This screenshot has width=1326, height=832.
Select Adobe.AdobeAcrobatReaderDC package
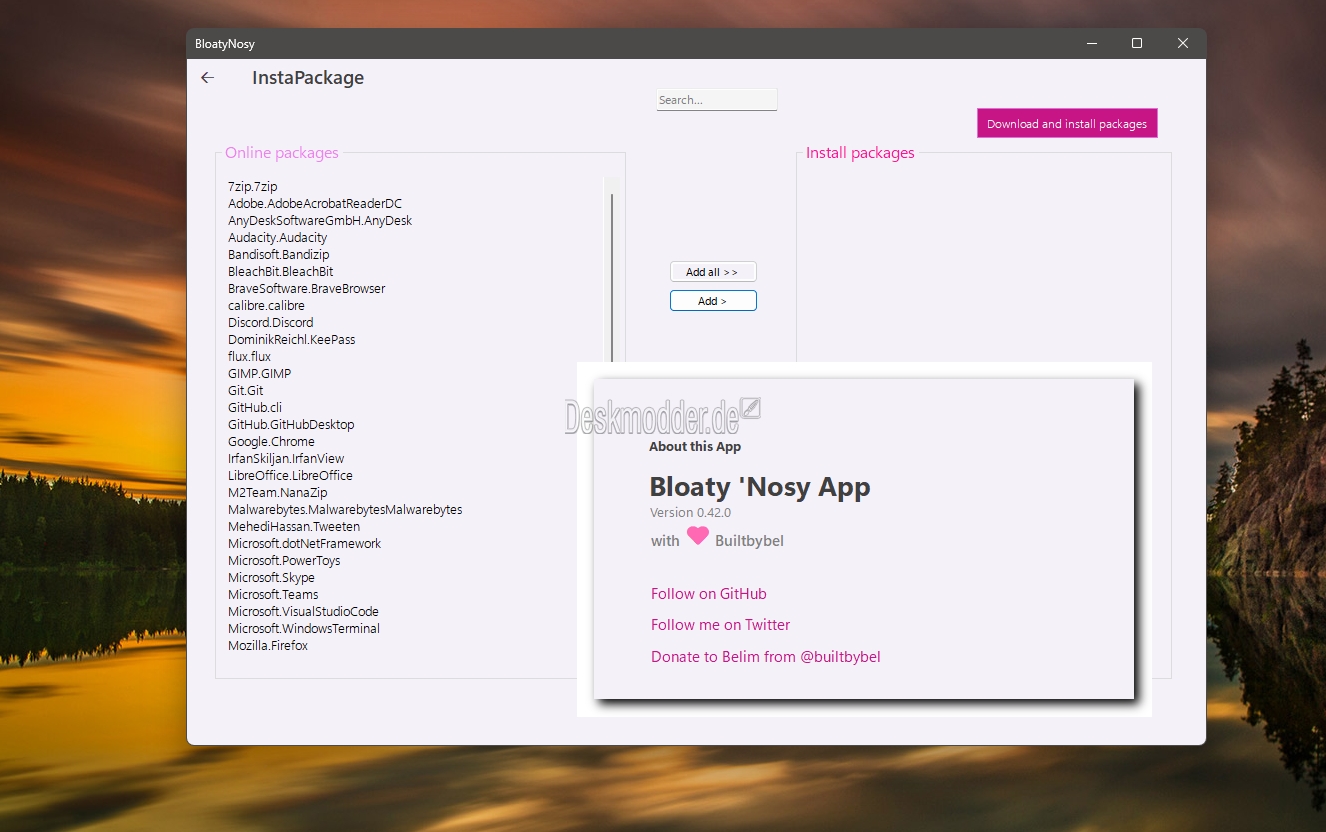tap(315, 204)
